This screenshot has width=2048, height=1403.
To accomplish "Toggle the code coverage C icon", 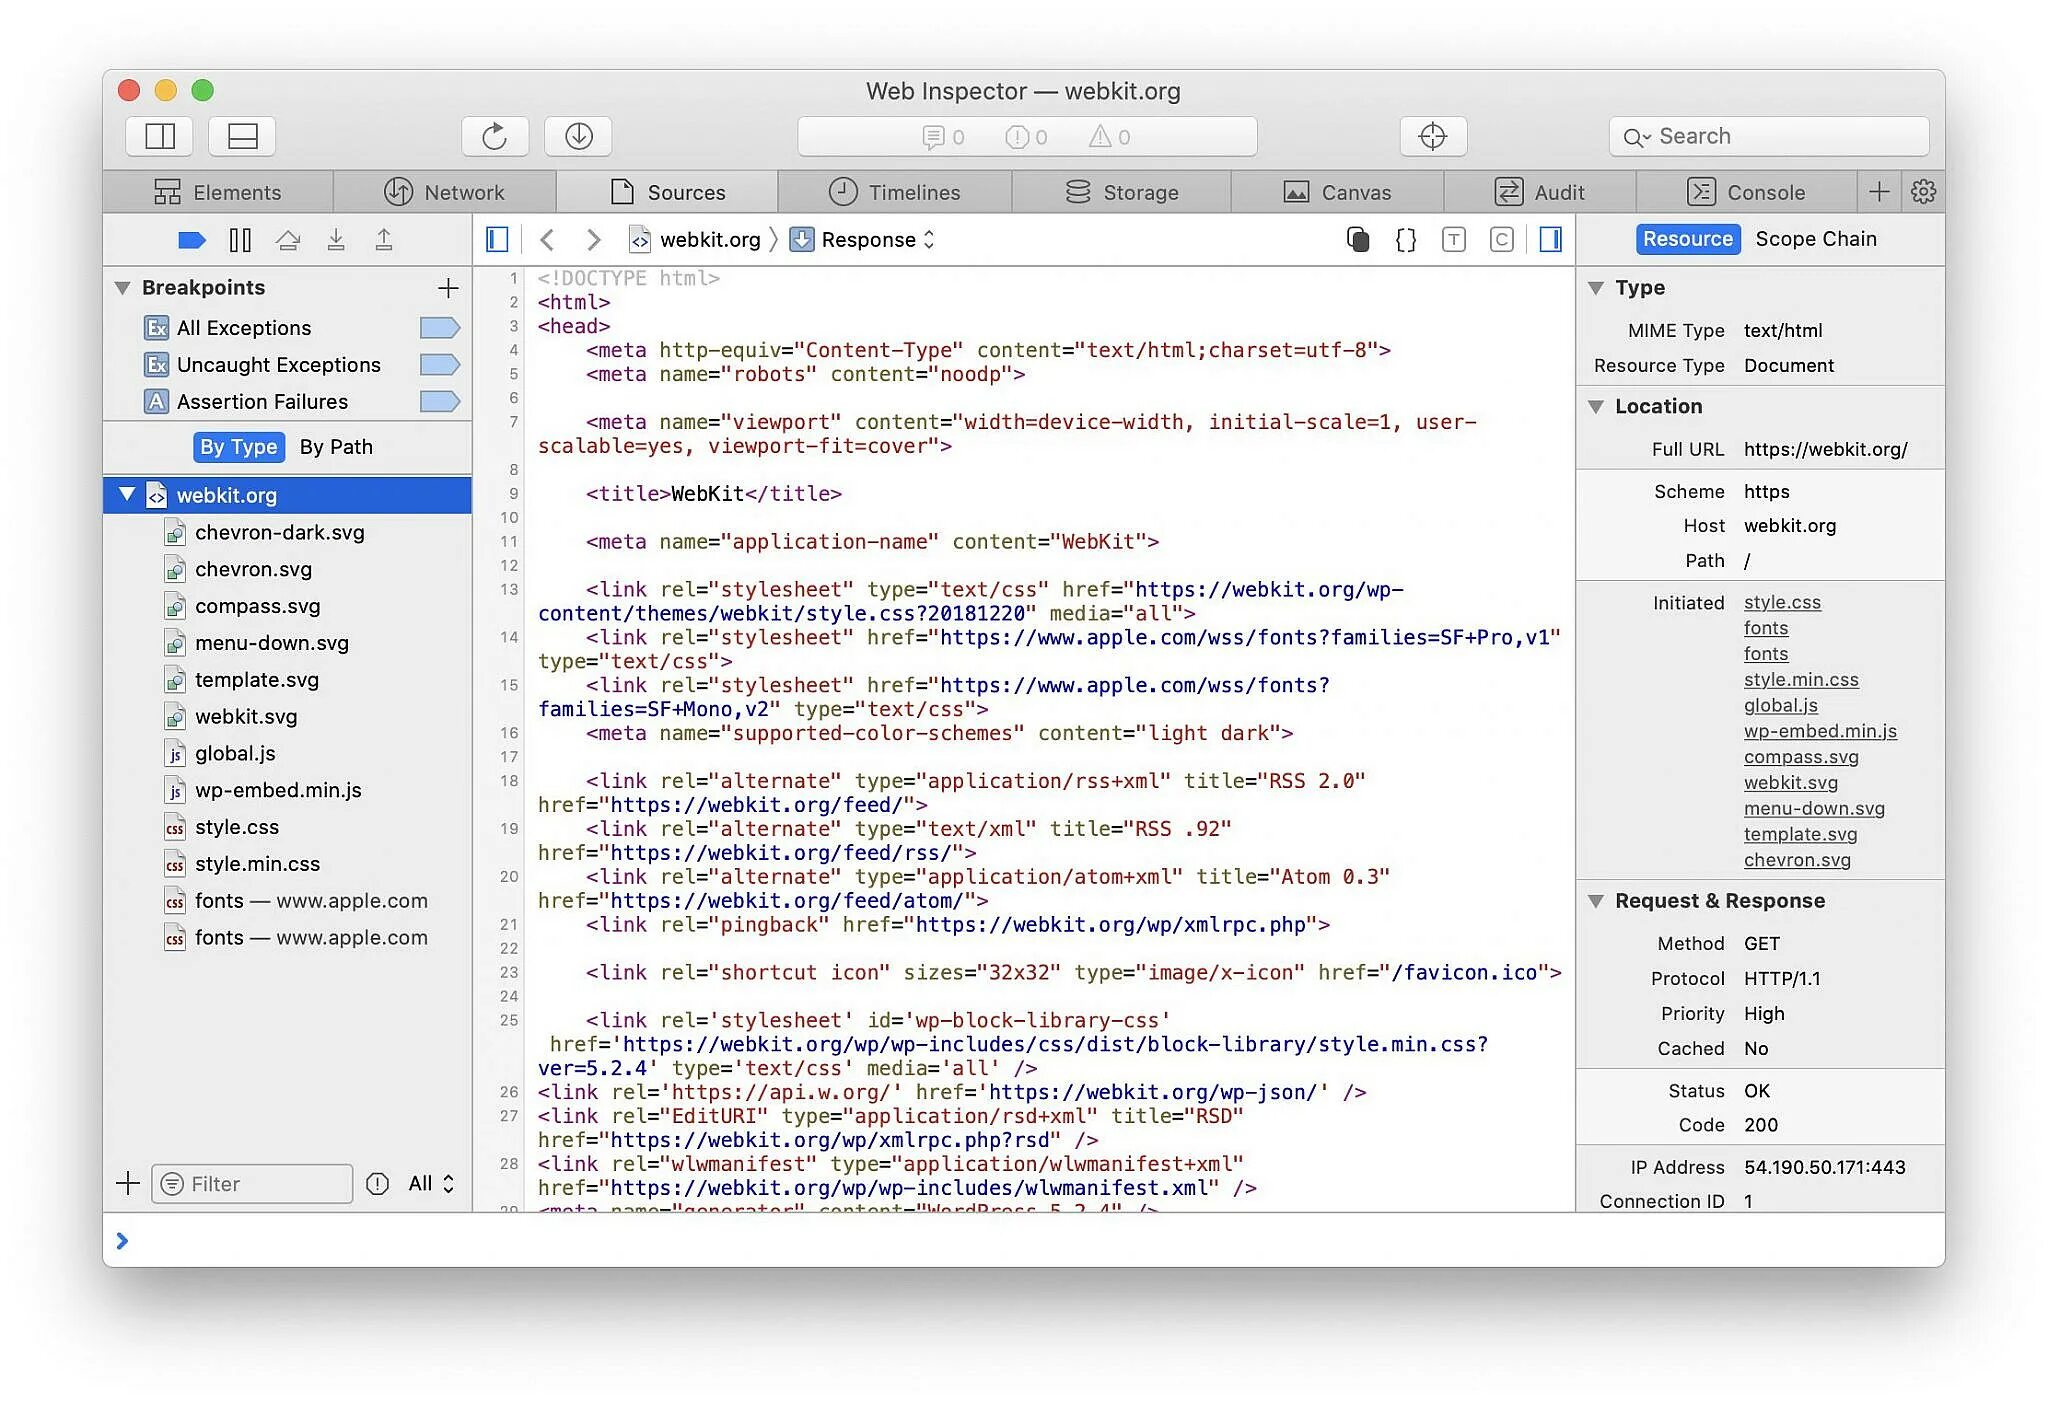I will tap(1501, 240).
